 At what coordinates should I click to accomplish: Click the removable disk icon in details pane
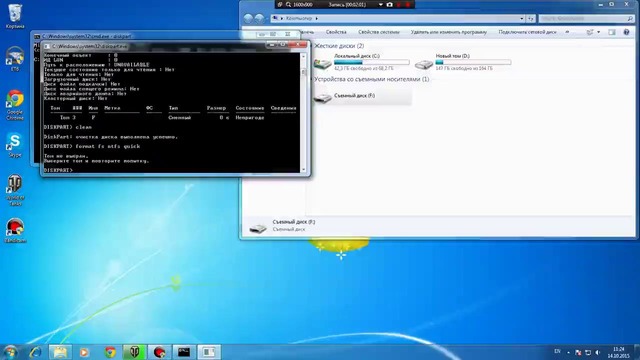pyautogui.click(x=258, y=227)
